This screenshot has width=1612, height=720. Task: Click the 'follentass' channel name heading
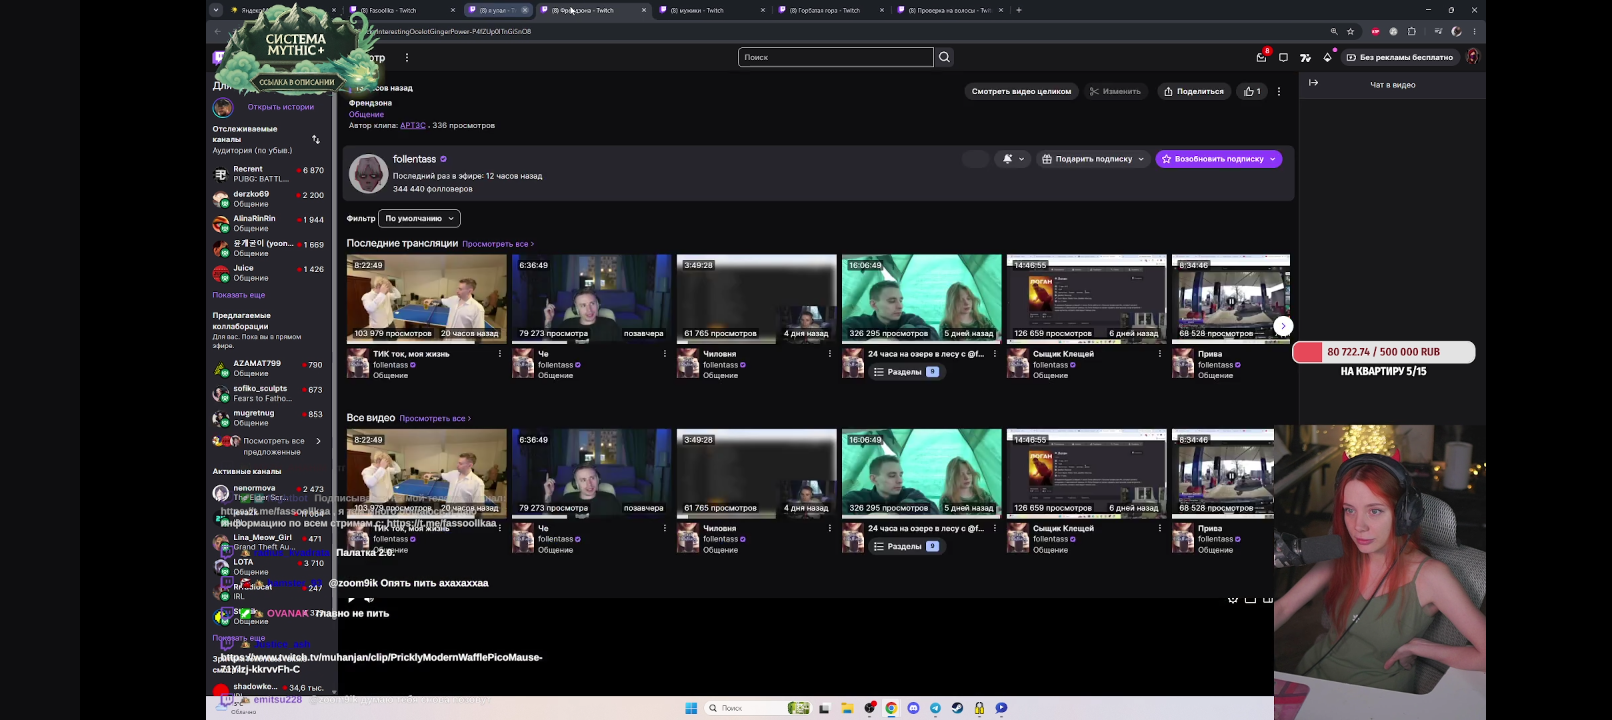414,159
